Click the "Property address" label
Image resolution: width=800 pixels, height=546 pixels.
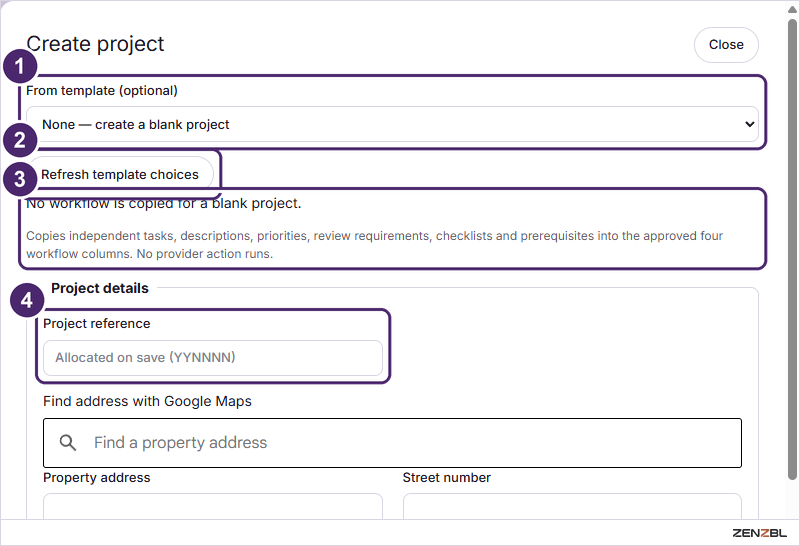tap(97, 478)
